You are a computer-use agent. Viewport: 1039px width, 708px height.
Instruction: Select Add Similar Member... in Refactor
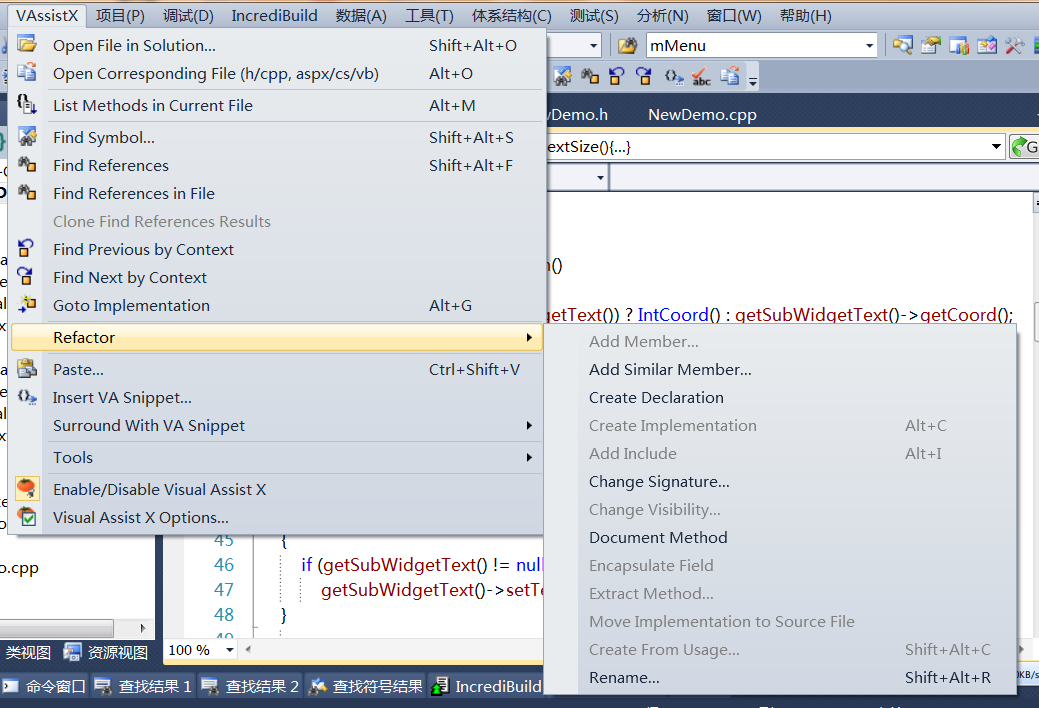pos(670,369)
